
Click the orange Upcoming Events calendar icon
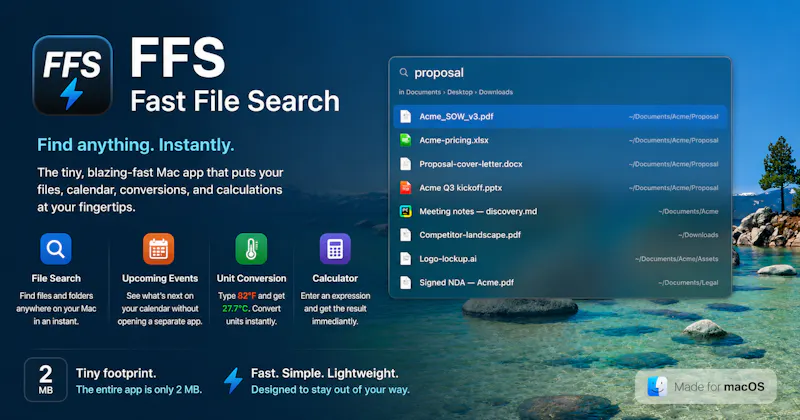pyautogui.click(x=158, y=249)
